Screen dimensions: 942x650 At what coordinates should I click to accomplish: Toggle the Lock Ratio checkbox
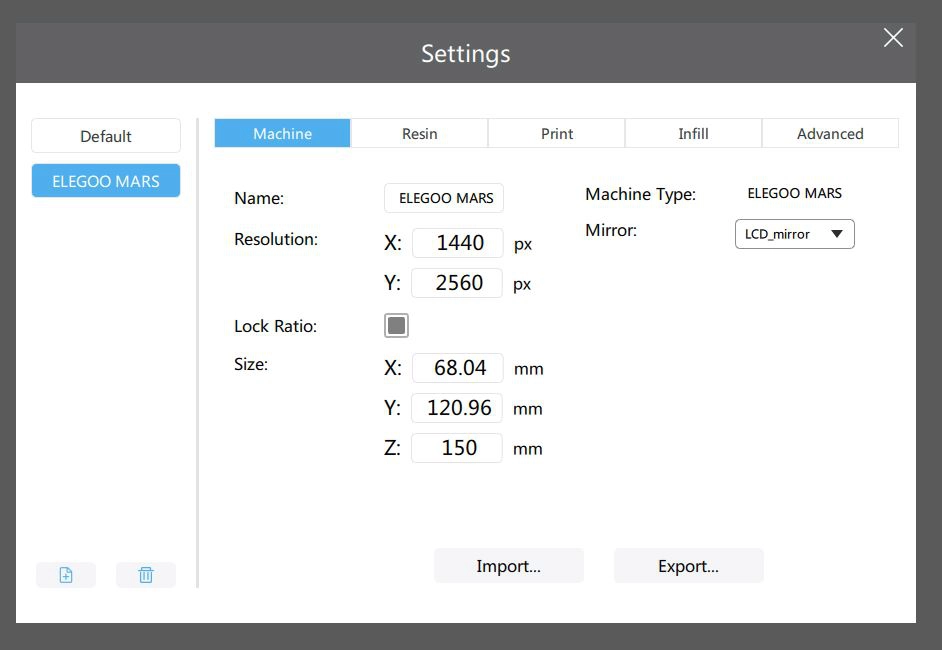(397, 326)
